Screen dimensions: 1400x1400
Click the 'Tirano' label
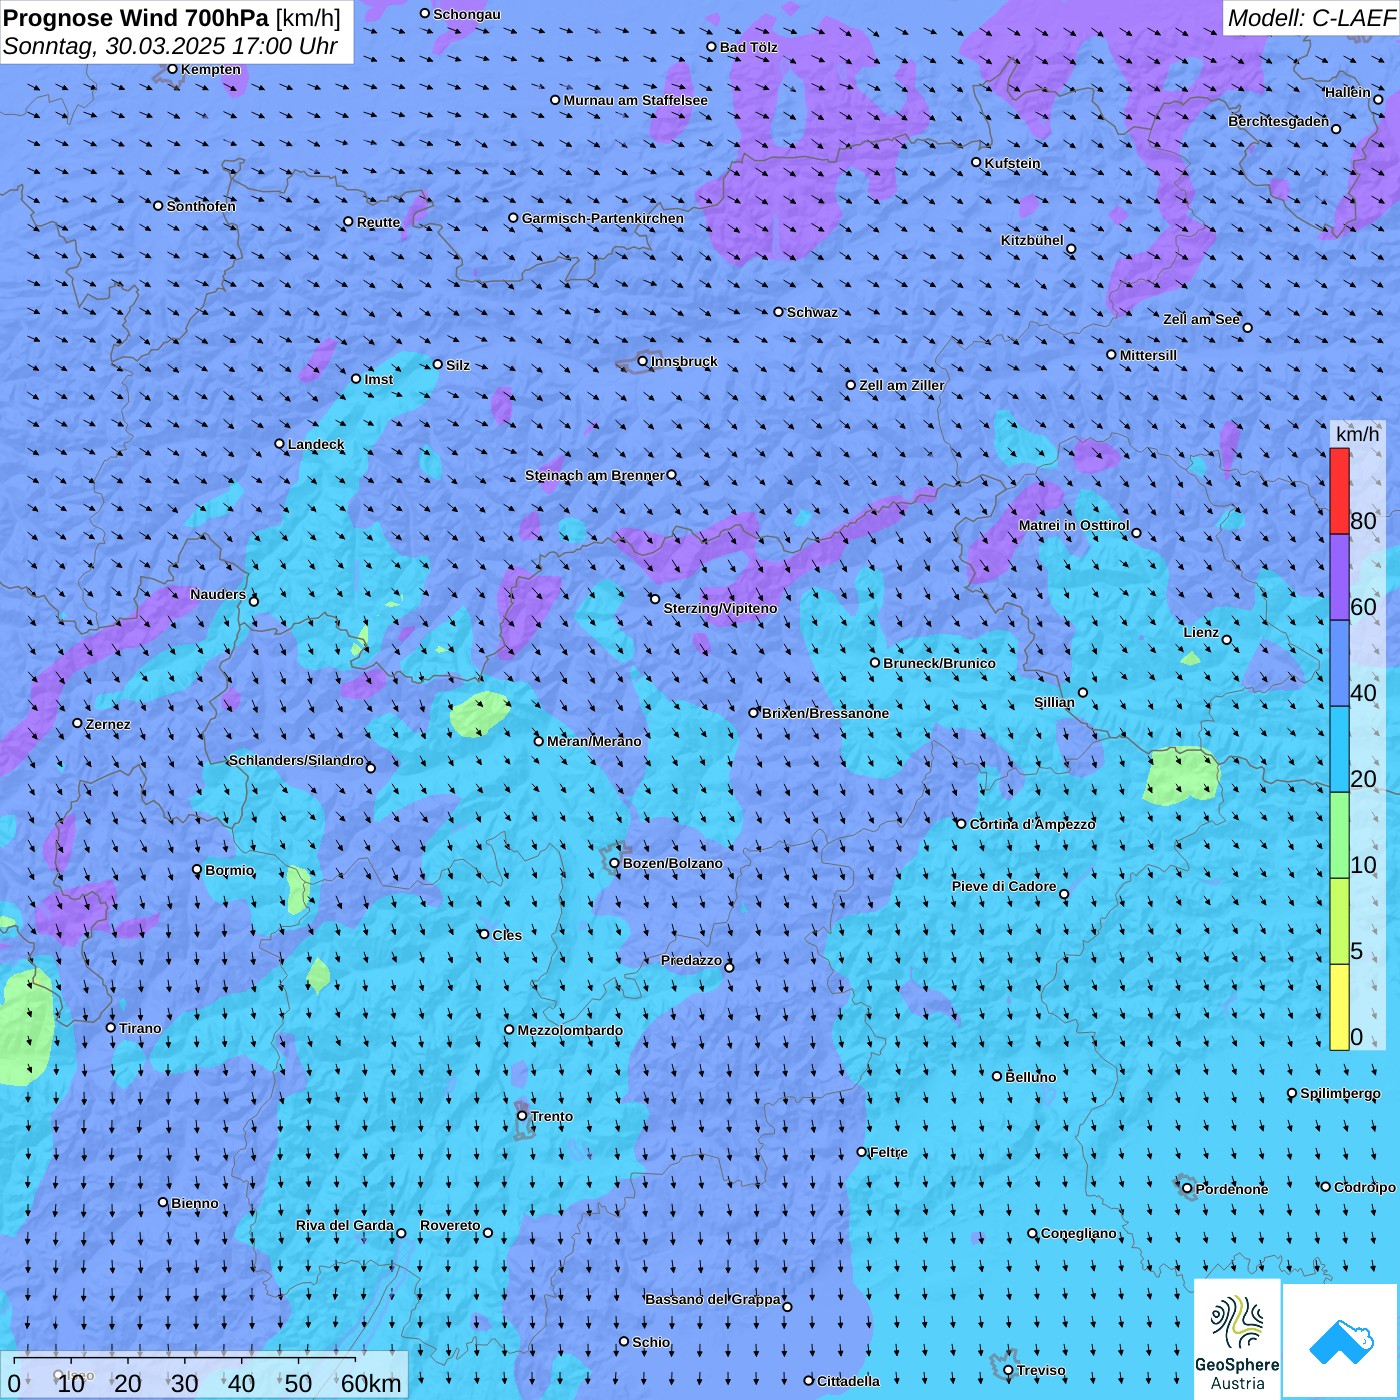(140, 1028)
